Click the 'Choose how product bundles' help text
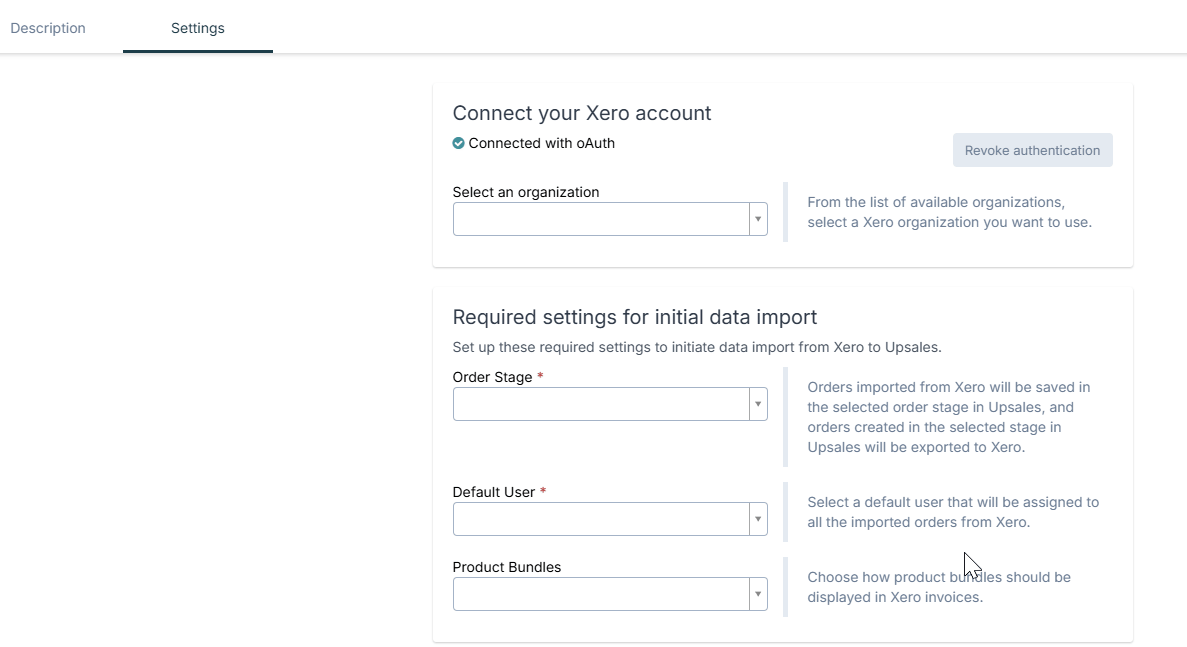The width and height of the screenshot is (1187, 647). tap(939, 587)
